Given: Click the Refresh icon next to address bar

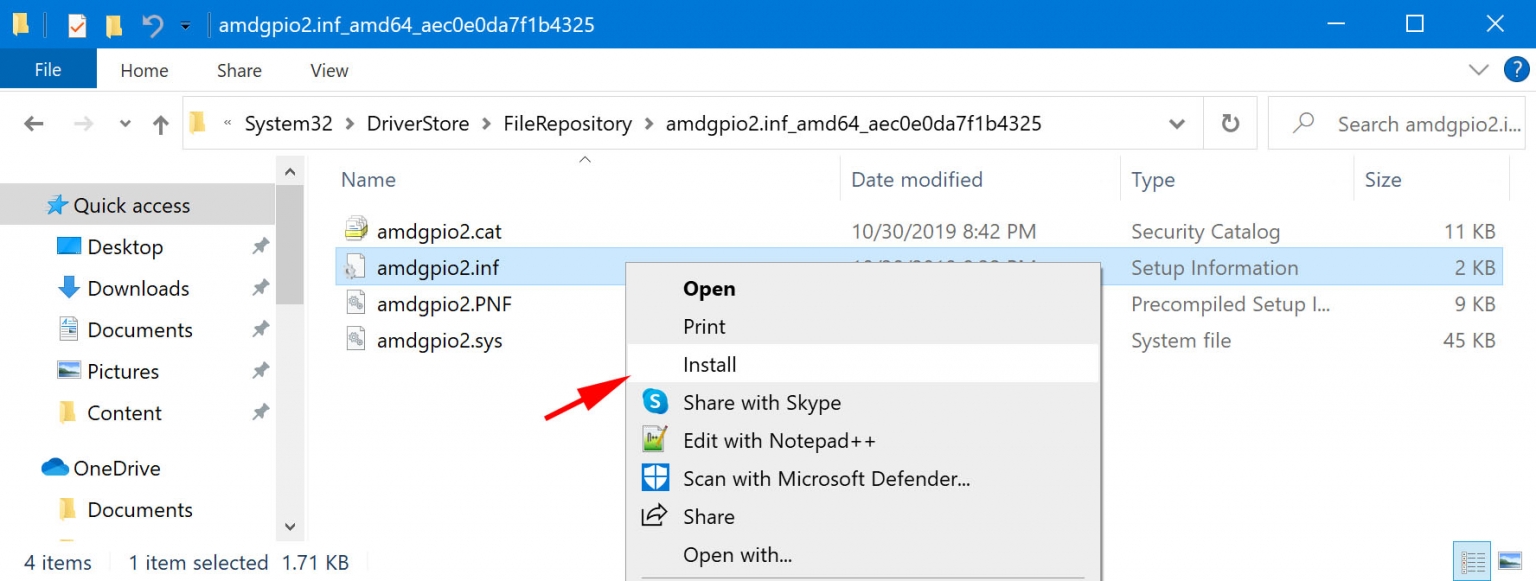Looking at the screenshot, I should point(1230,122).
